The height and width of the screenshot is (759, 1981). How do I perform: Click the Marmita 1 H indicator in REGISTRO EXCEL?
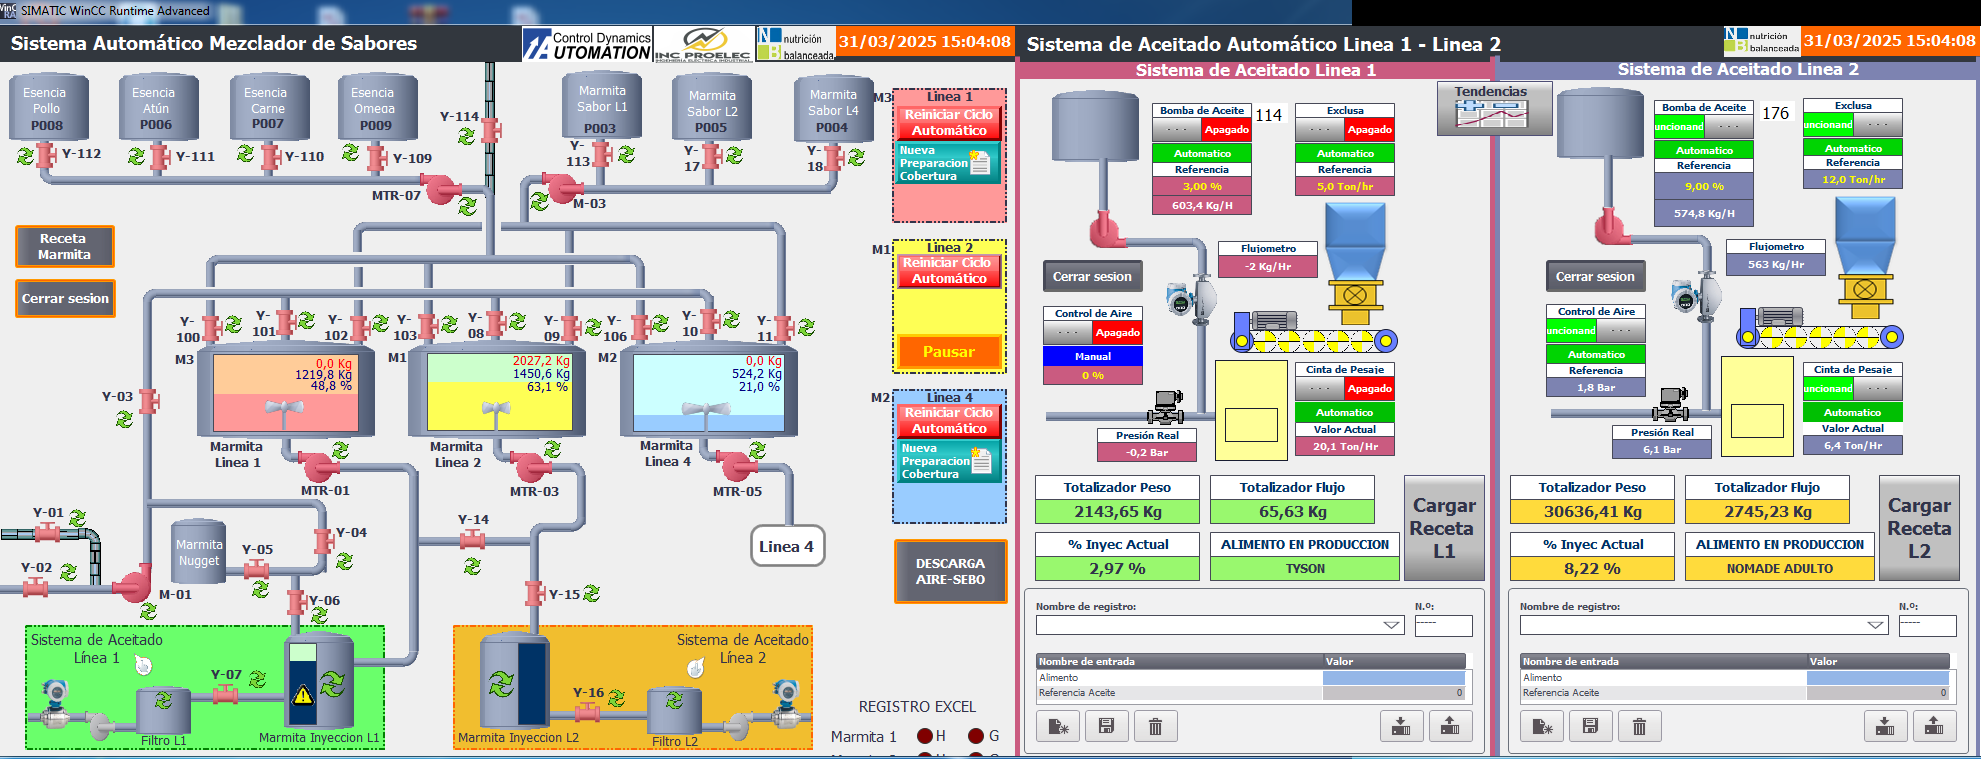[x=925, y=736]
